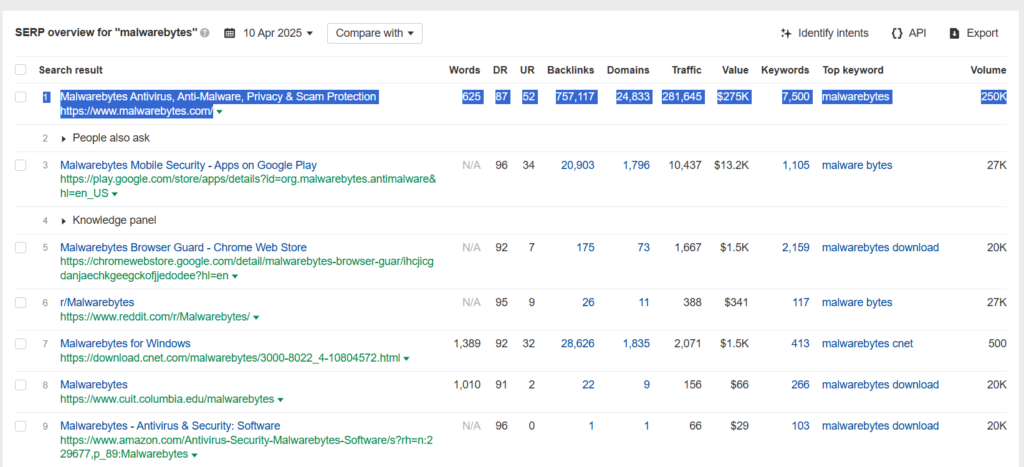Click the 281,645 traffic value
1024x467 pixels.
[682, 97]
